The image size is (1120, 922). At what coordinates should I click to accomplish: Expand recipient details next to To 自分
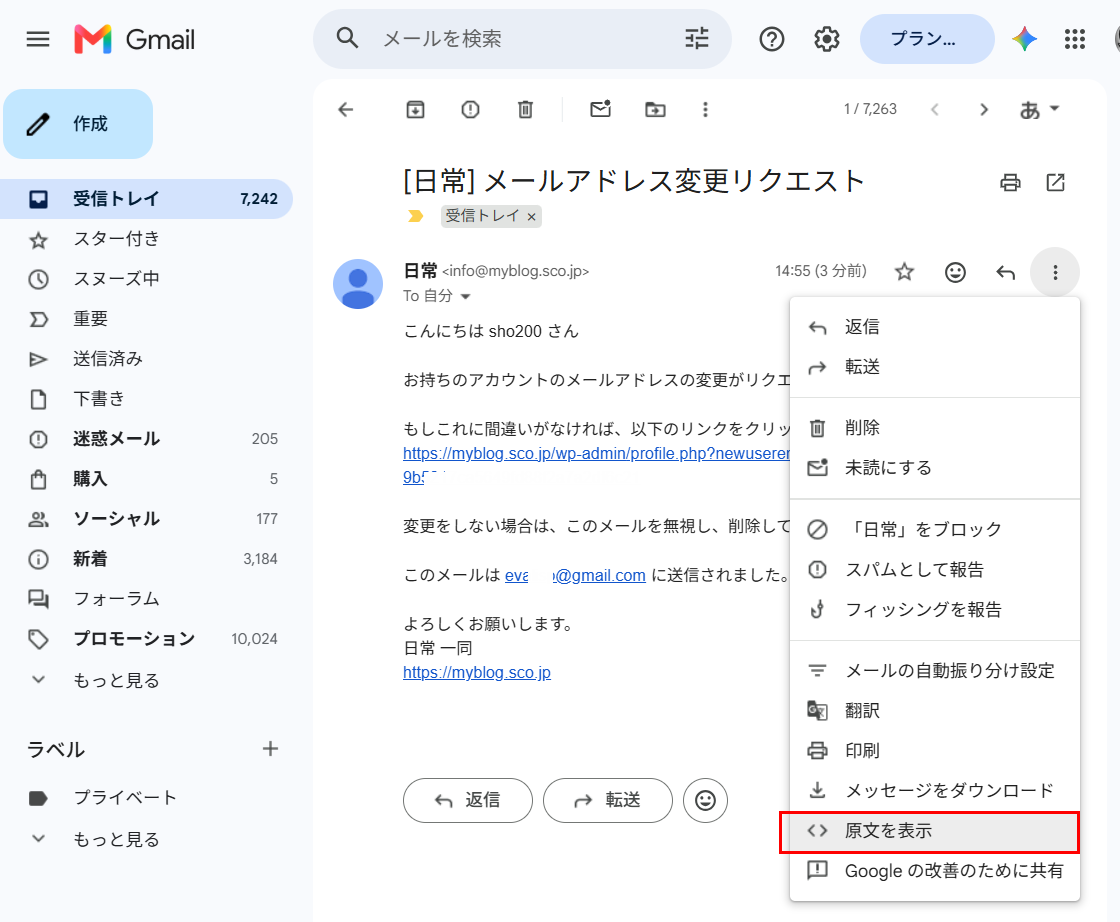466,296
